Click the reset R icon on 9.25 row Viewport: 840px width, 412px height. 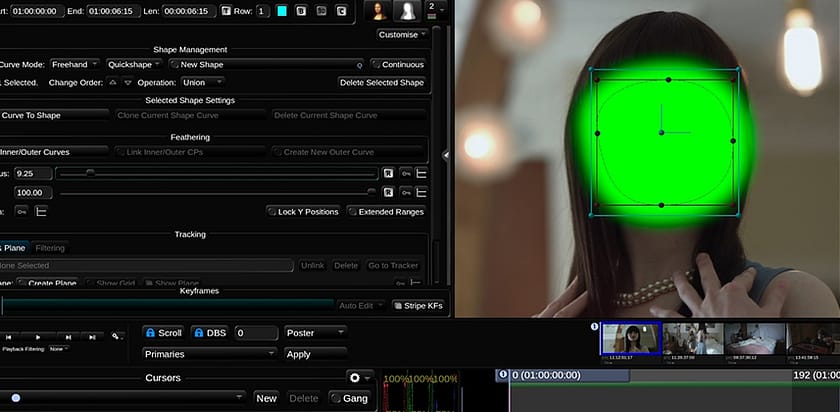click(388, 174)
